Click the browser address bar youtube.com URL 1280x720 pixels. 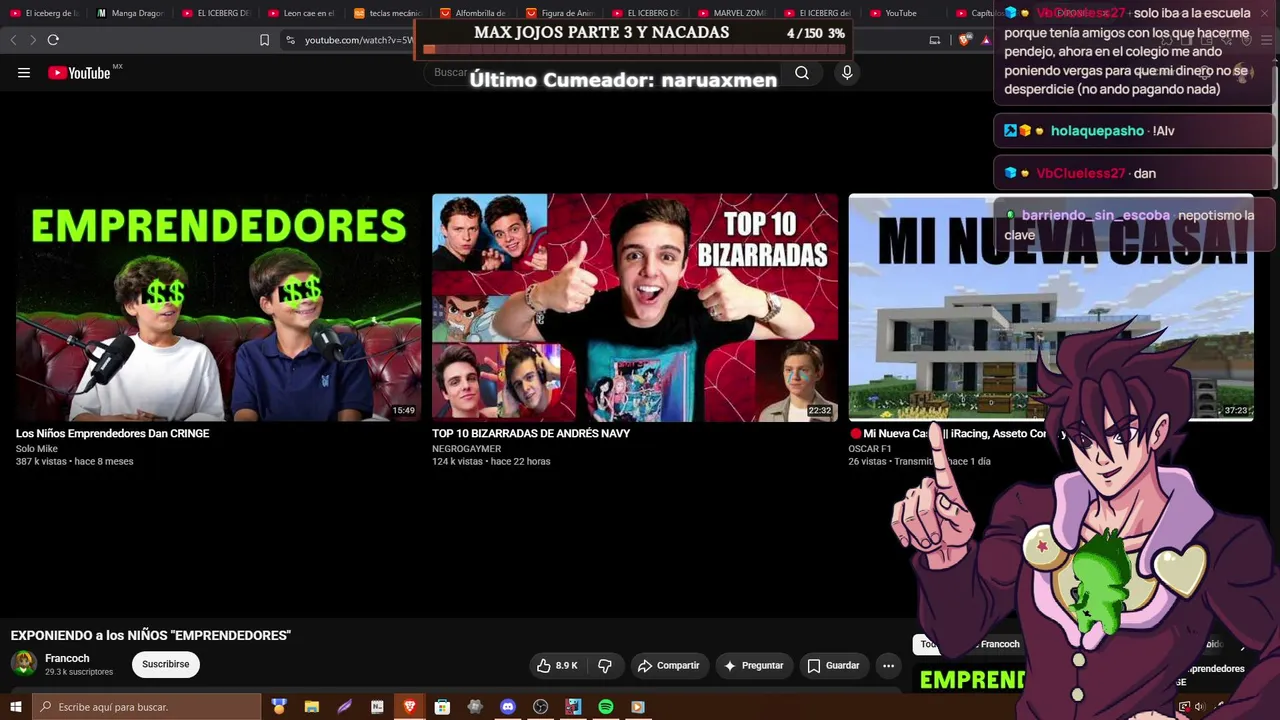(358, 40)
